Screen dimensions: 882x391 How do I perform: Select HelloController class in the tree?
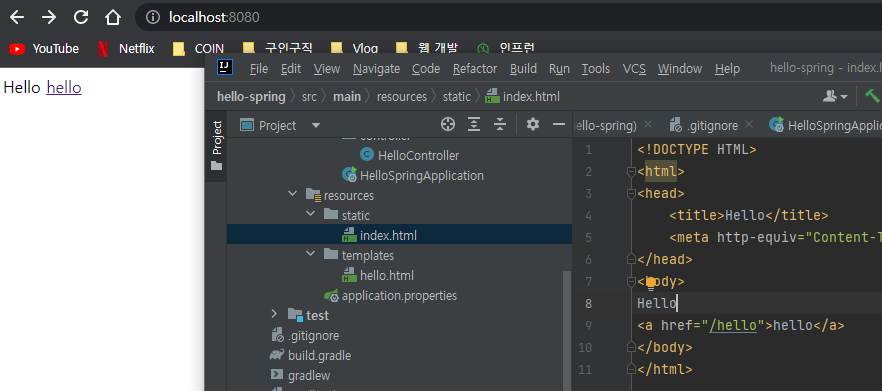pos(410,155)
